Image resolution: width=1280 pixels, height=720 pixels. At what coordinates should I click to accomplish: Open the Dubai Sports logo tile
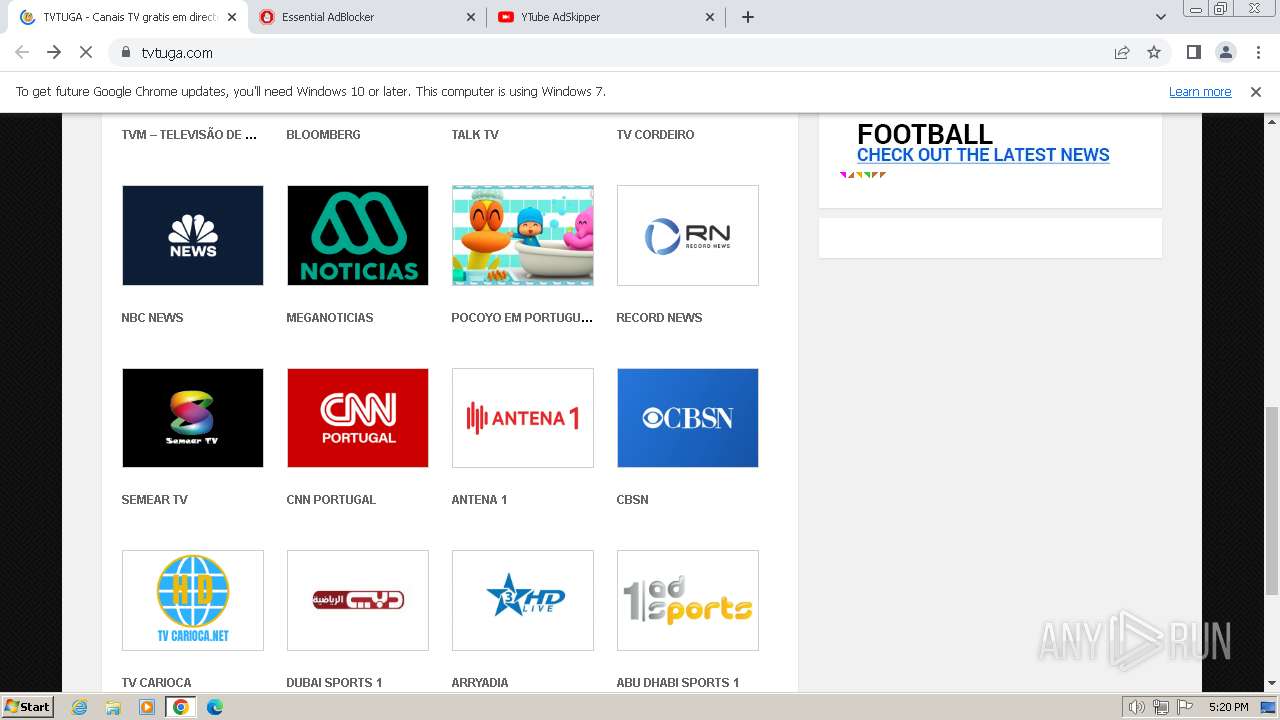click(358, 600)
